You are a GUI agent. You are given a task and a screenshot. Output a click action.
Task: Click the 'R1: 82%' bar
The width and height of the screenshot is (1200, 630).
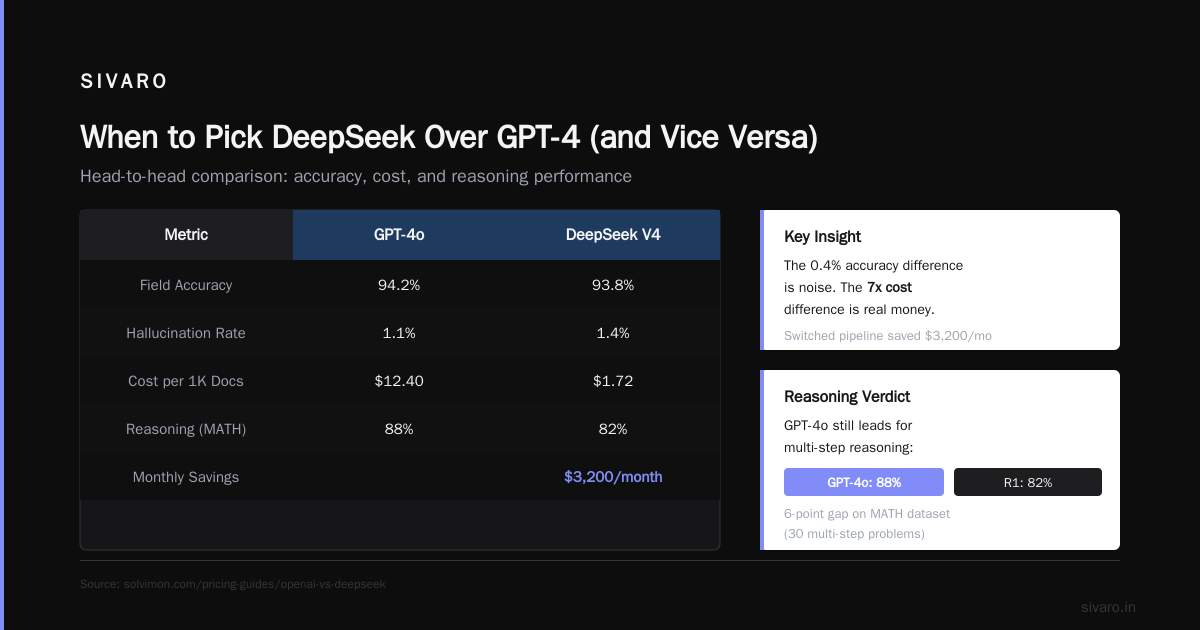1028,482
